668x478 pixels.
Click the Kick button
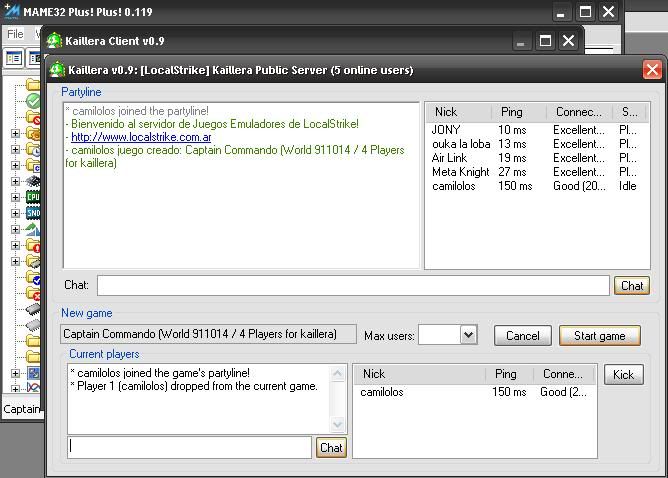pyautogui.click(x=623, y=374)
